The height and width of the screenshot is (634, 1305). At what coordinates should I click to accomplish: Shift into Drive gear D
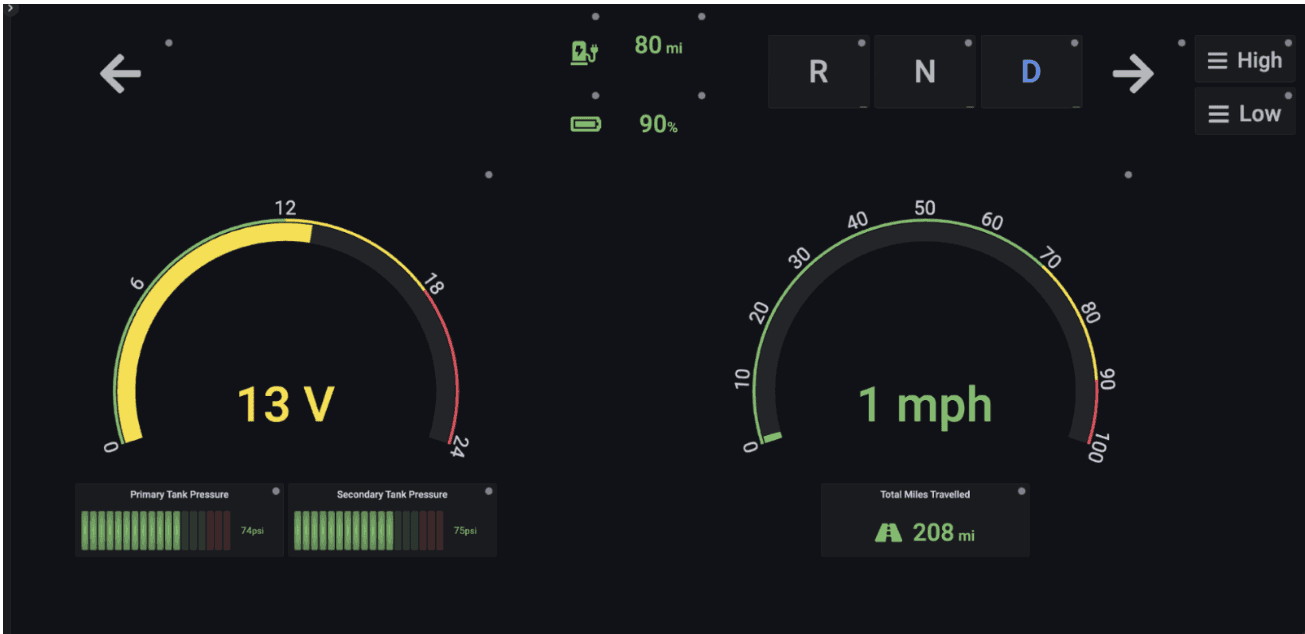1031,72
